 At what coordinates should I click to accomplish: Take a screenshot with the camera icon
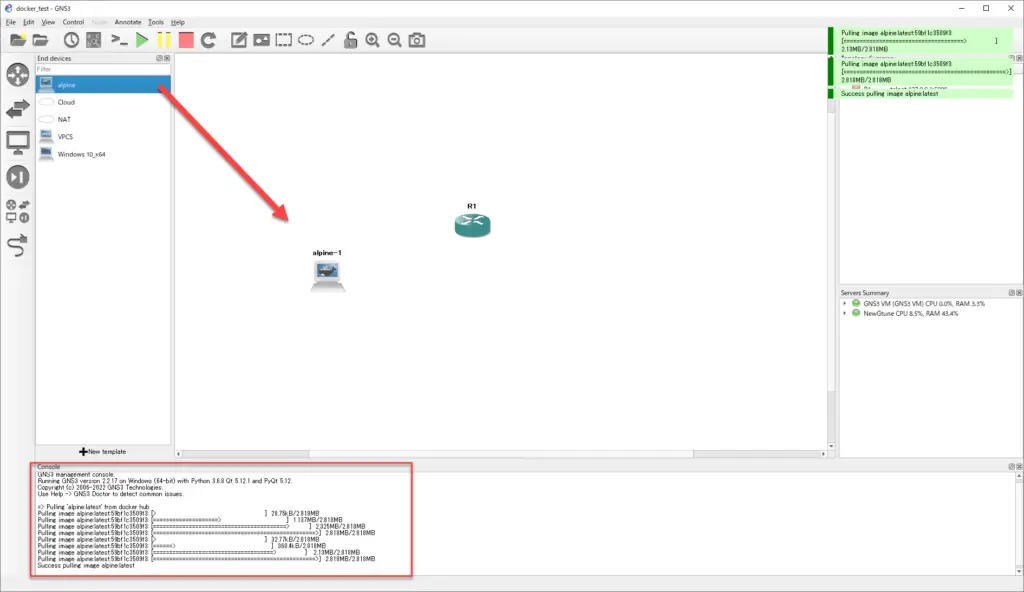click(x=417, y=41)
